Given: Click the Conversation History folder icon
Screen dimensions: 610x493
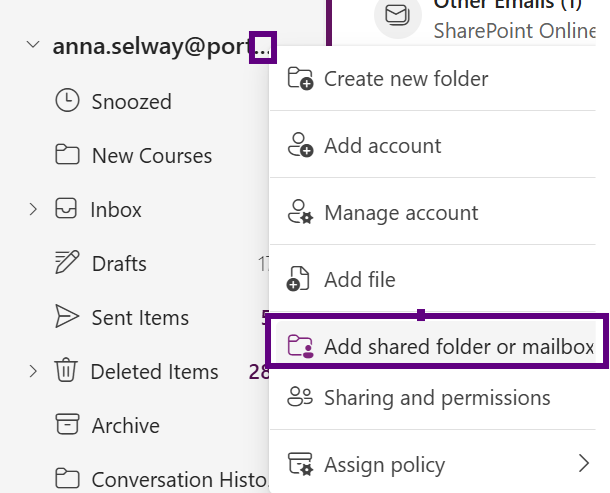Looking at the screenshot, I should tap(67, 479).
